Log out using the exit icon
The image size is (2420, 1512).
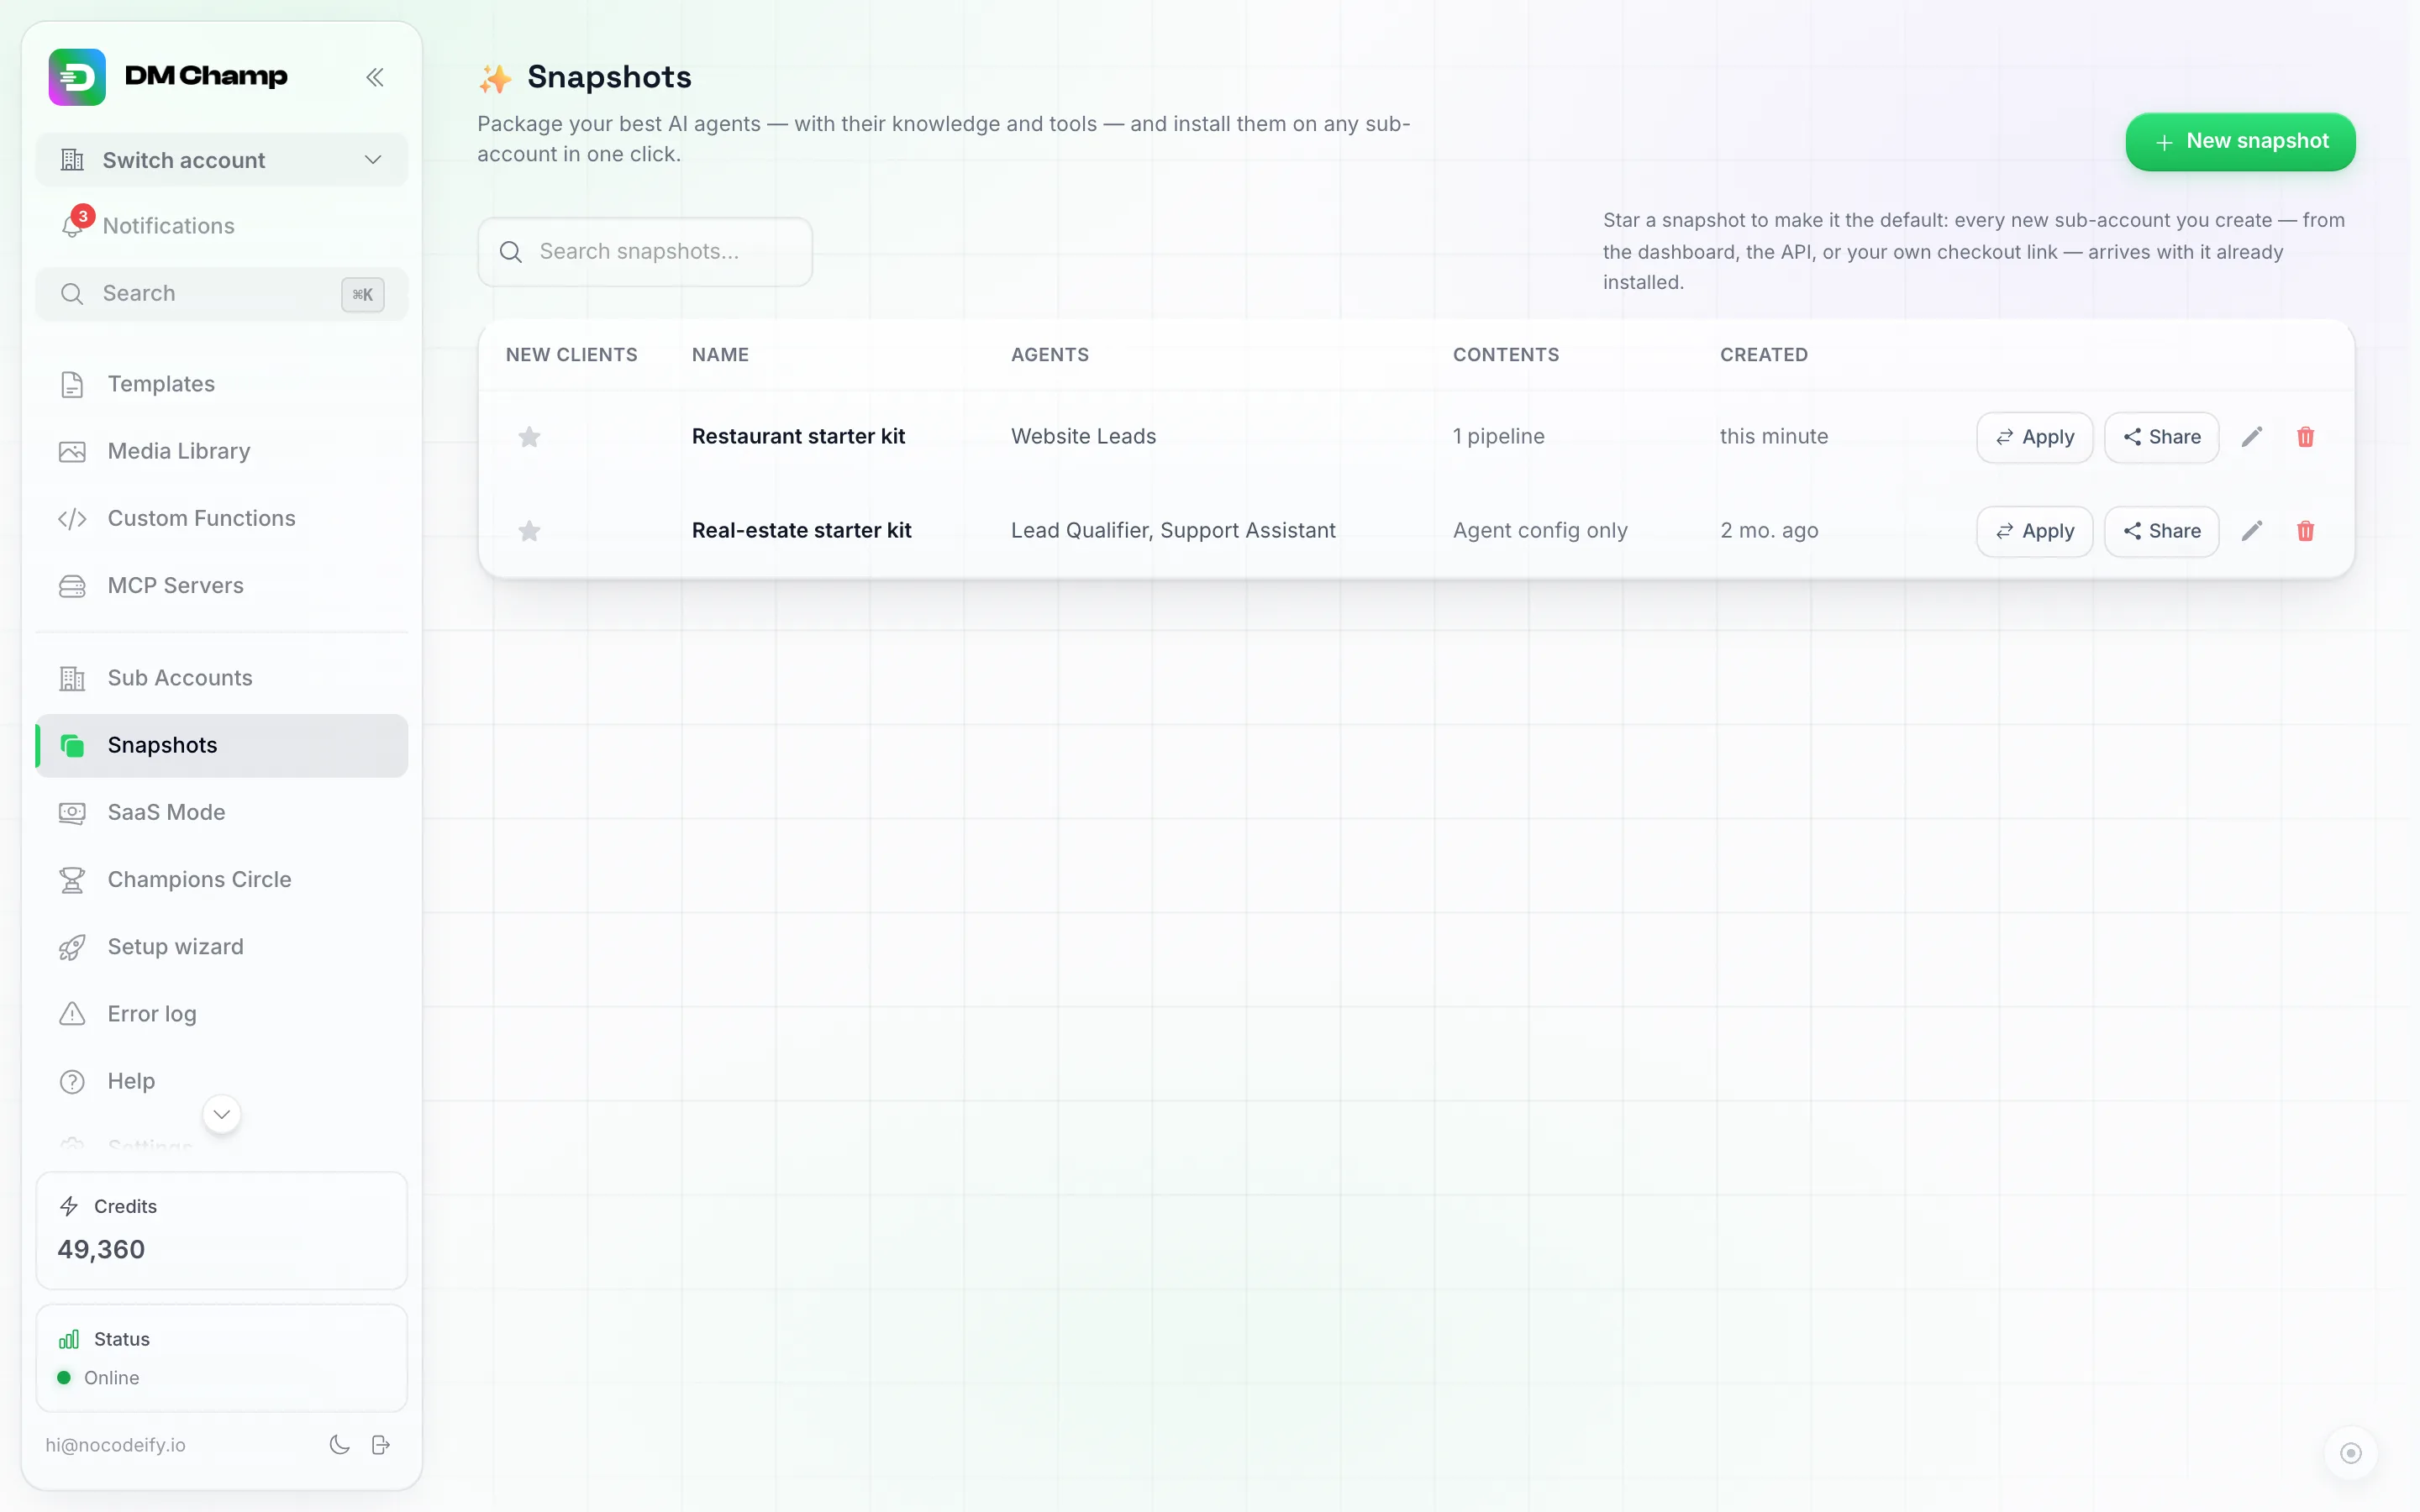coord(381,1444)
